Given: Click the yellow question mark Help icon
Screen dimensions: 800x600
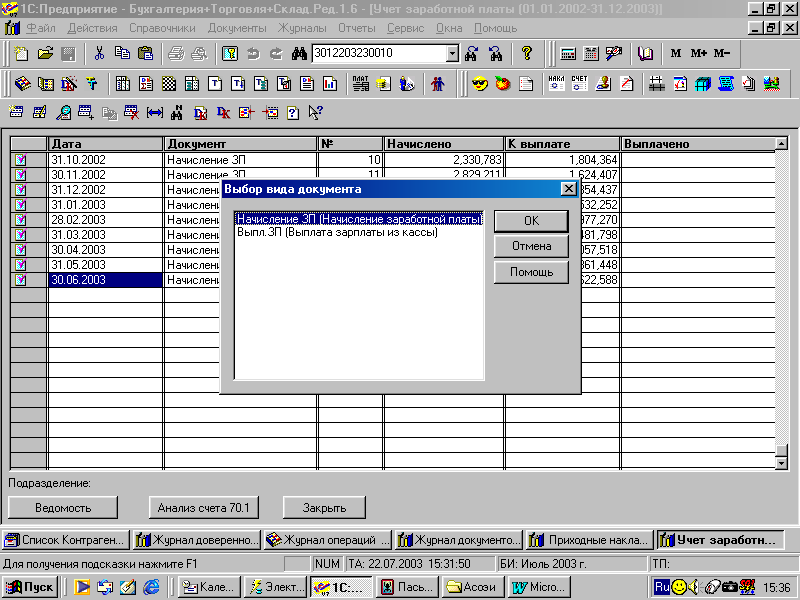Looking at the screenshot, I should 527,53.
